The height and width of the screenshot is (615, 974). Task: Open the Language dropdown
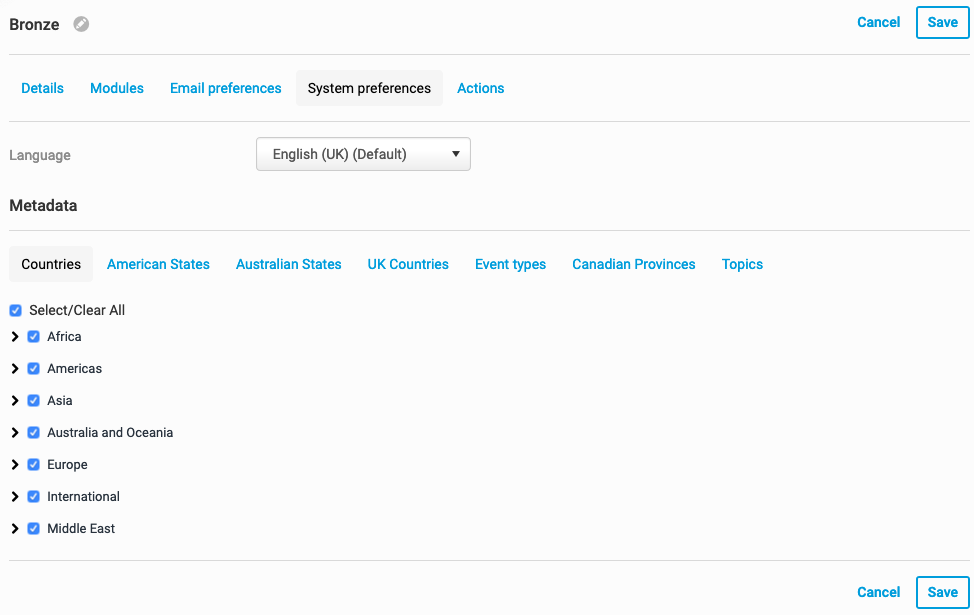(363, 155)
